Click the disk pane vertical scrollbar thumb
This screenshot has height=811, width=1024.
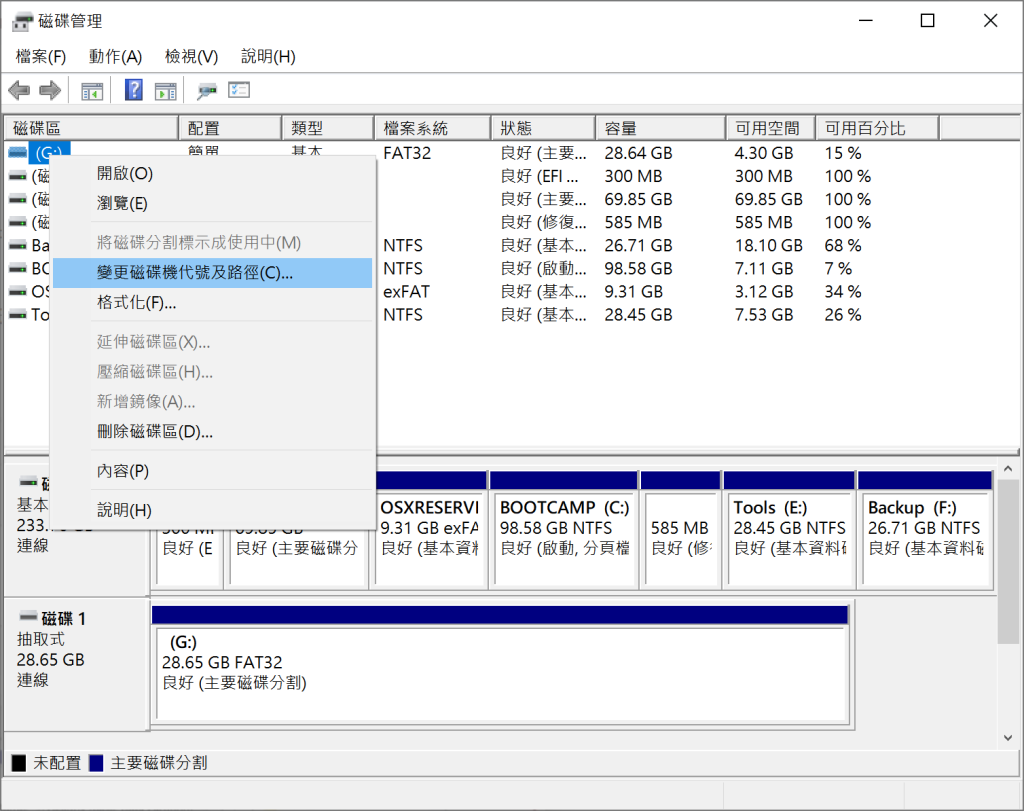[x=1008, y=562]
